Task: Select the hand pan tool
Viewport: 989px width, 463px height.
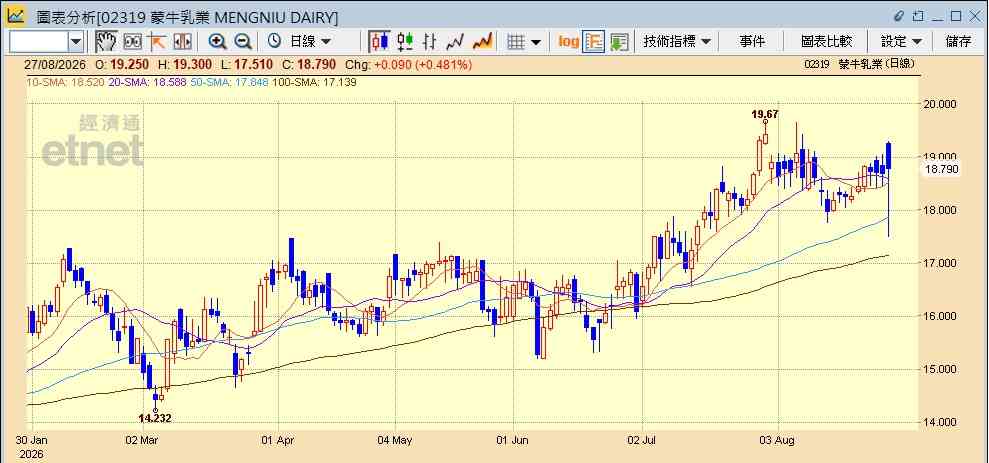Action: pyautogui.click(x=106, y=42)
